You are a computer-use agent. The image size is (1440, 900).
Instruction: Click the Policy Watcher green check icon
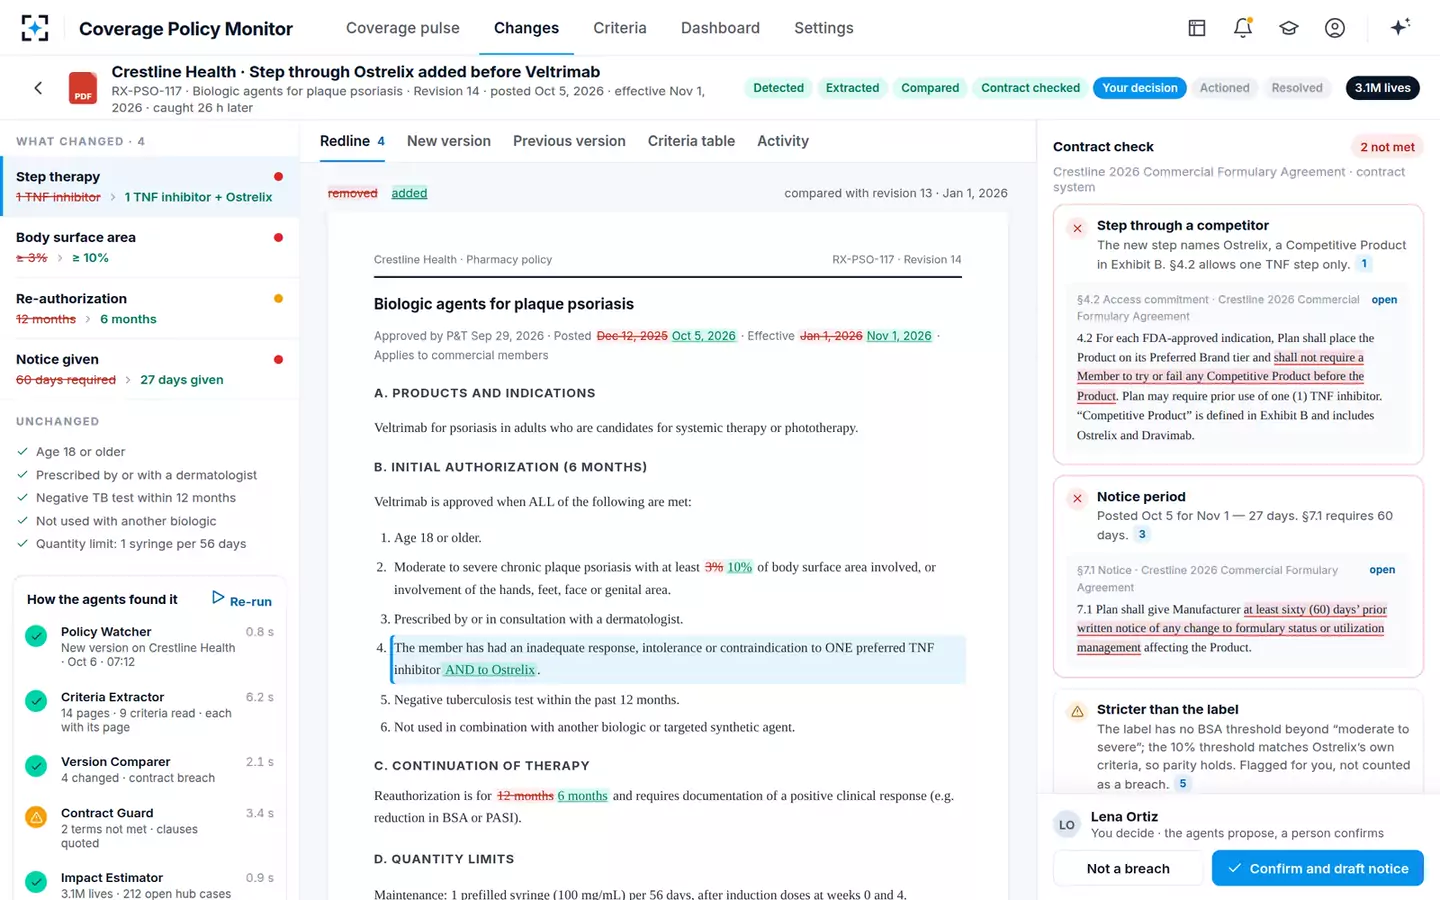pyautogui.click(x=36, y=636)
